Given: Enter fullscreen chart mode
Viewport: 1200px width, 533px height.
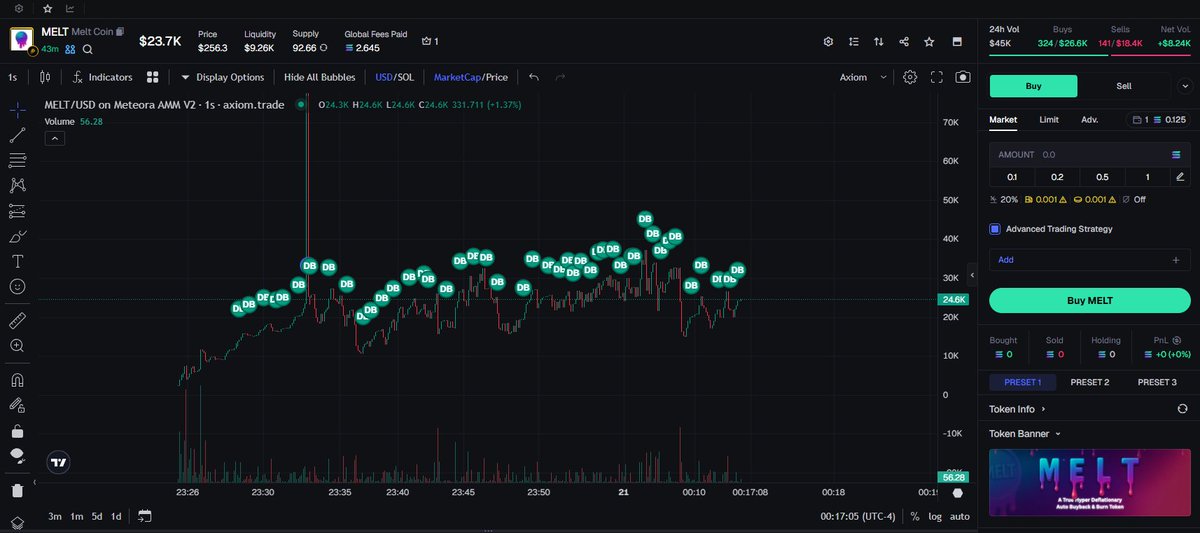Looking at the screenshot, I should pyautogui.click(x=937, y=77).
